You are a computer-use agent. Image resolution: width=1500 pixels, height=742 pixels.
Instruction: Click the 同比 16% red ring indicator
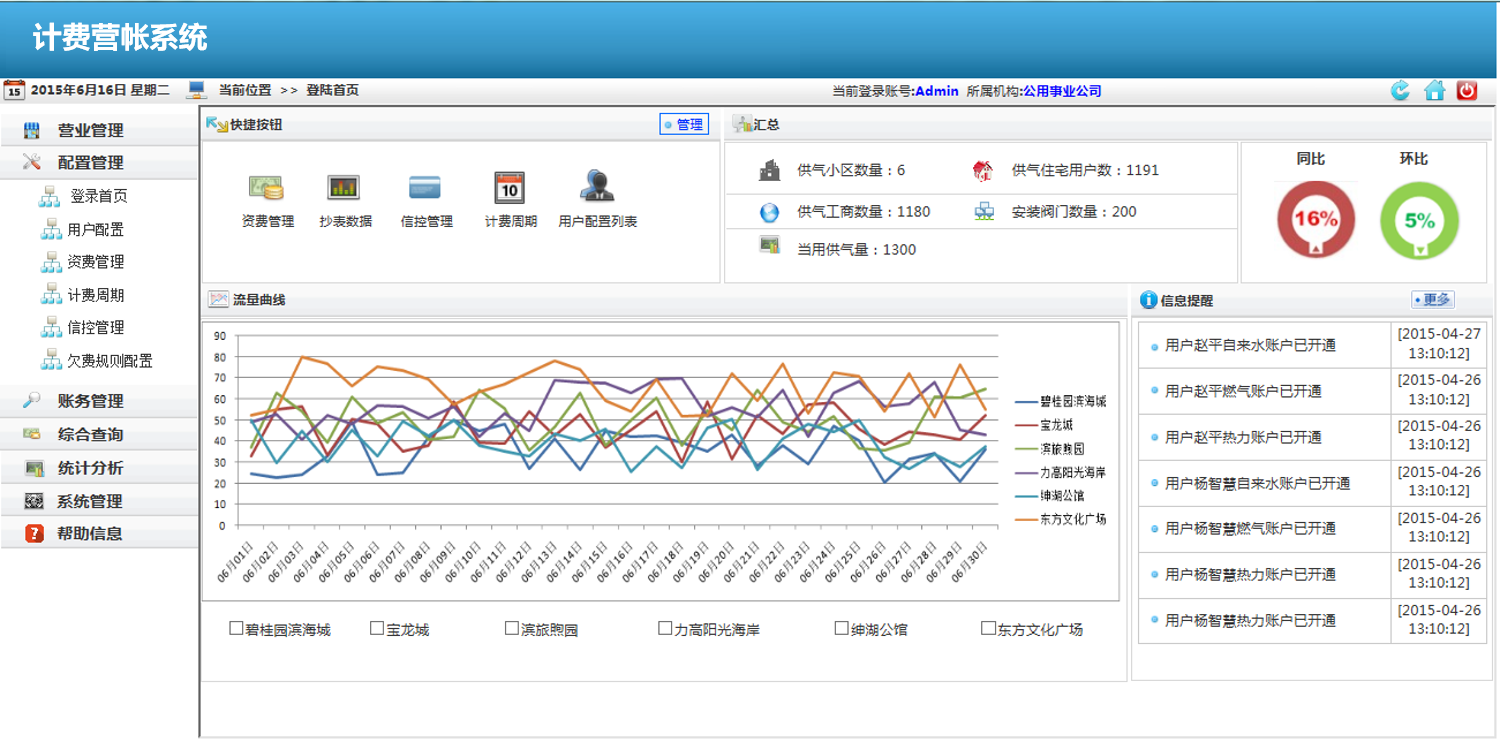(1316, 221)
